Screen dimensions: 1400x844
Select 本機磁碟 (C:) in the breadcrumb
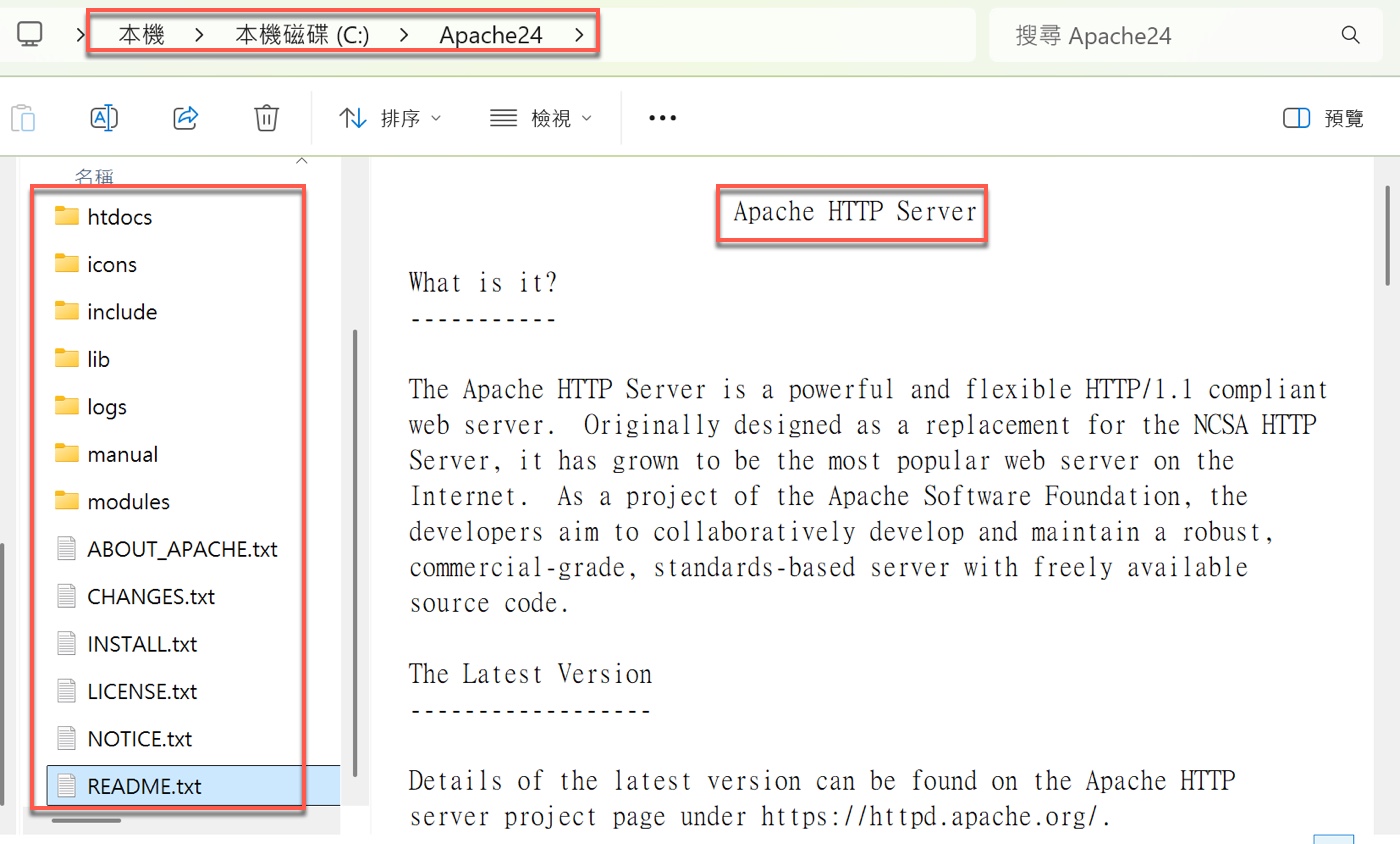[302, 35]
